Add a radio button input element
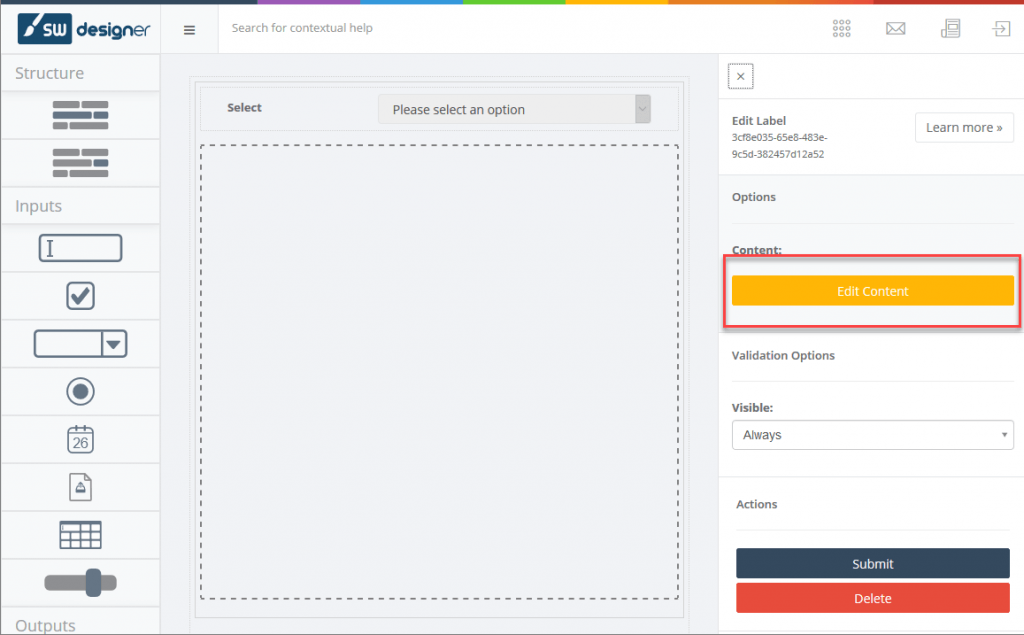The image size is (1024, 635). coord(80,391)
